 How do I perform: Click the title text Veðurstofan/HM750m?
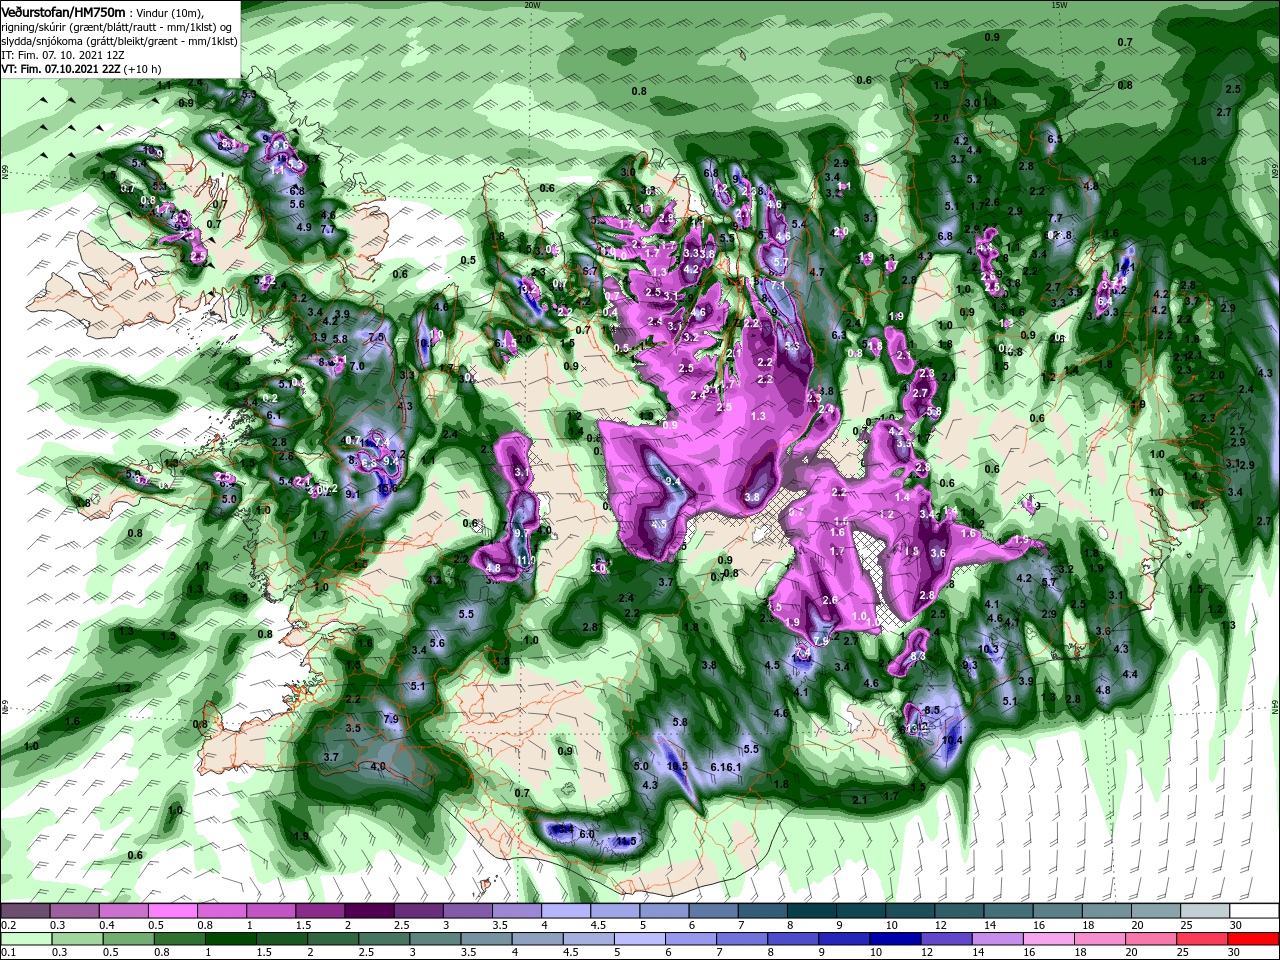(x=63, y=12)
